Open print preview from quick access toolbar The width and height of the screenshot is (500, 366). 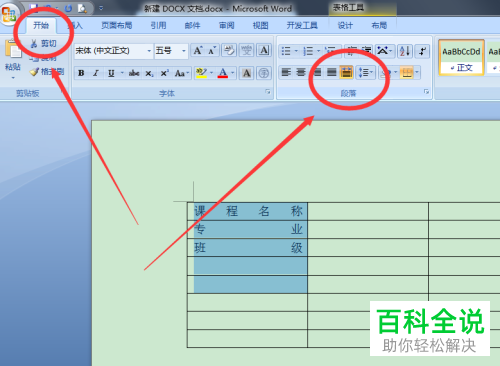82,8
